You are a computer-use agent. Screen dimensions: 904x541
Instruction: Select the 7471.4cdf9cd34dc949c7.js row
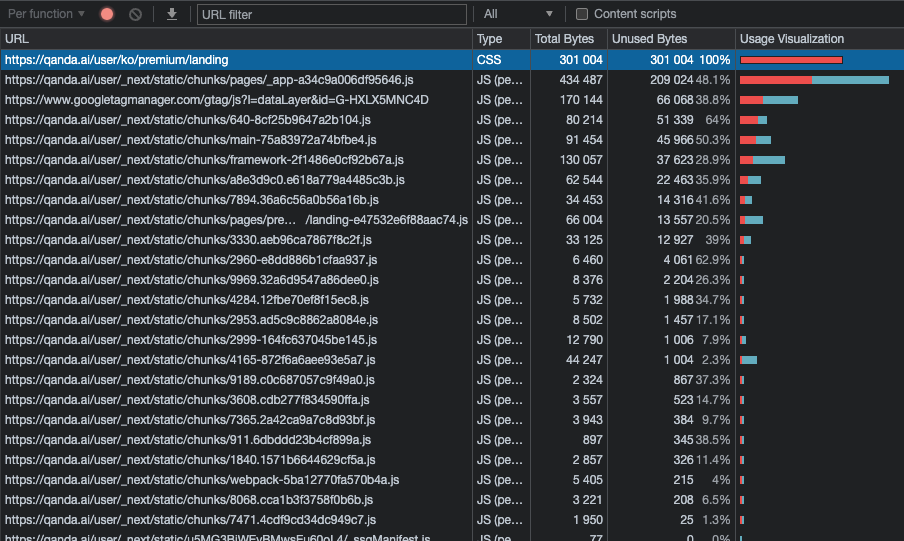coord(452,520)
